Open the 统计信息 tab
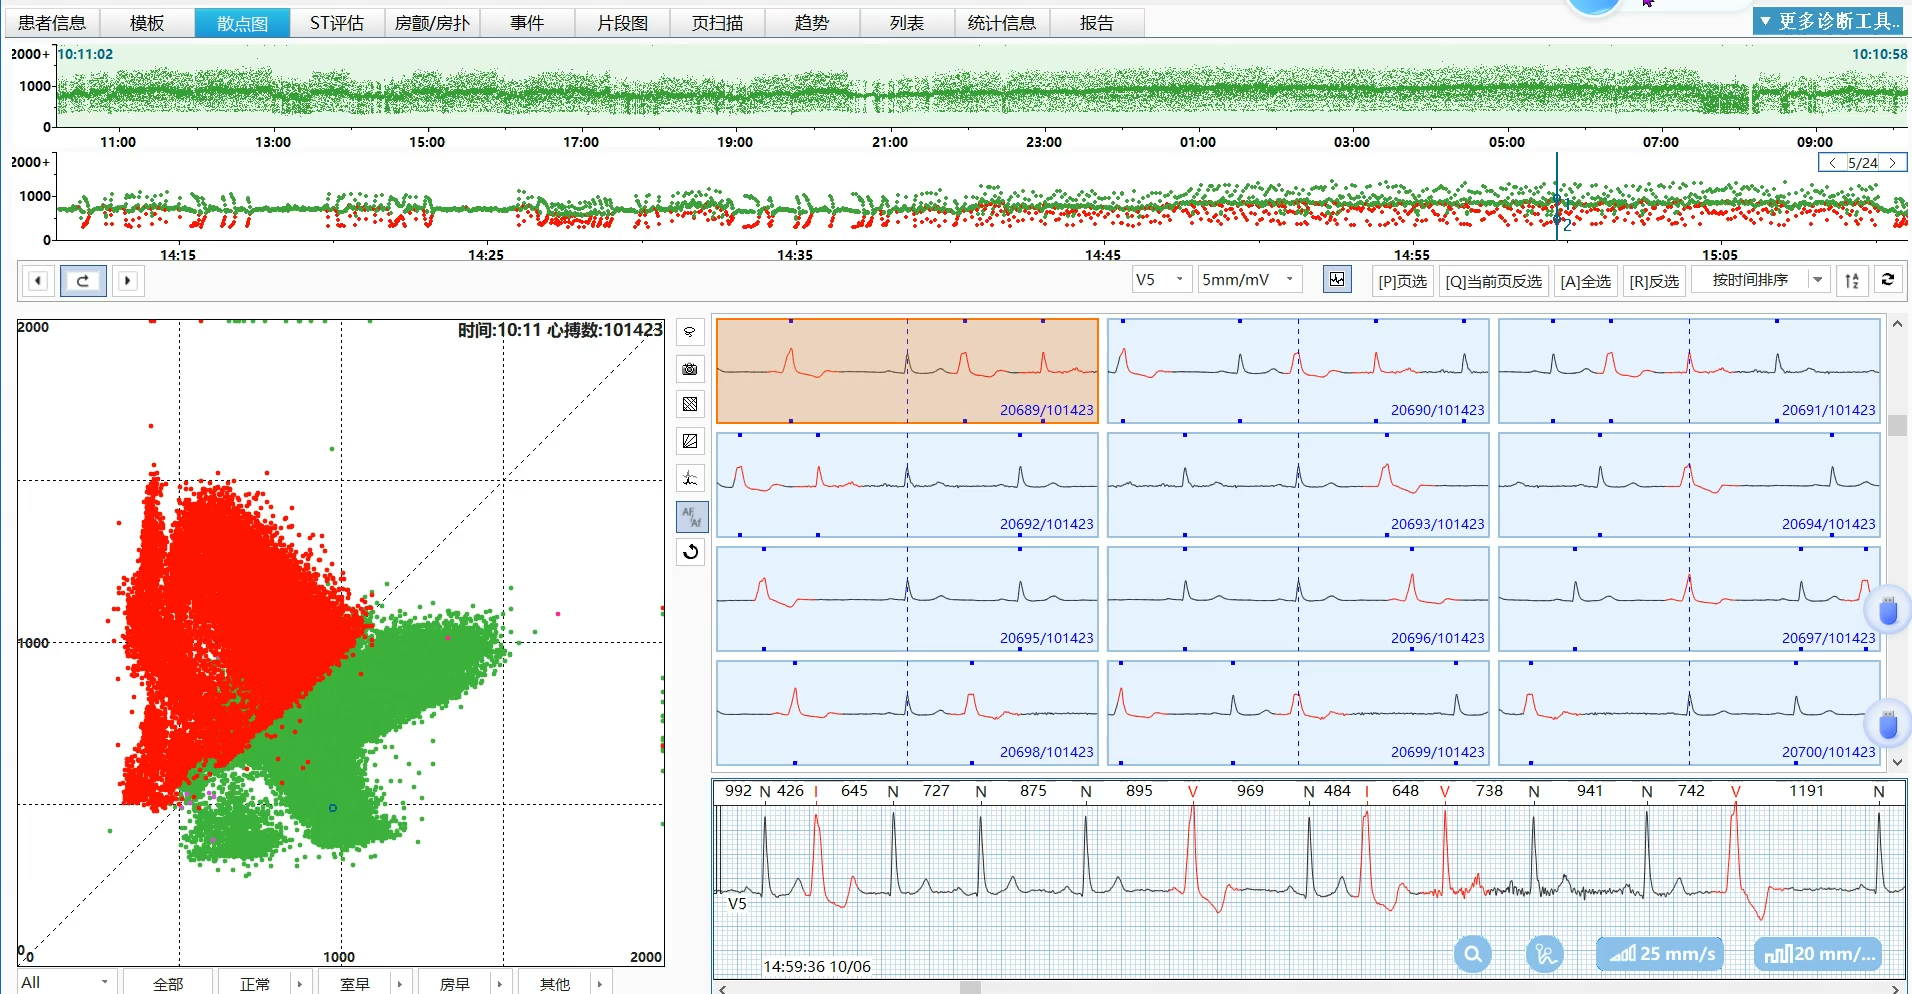 (1002, 23)
